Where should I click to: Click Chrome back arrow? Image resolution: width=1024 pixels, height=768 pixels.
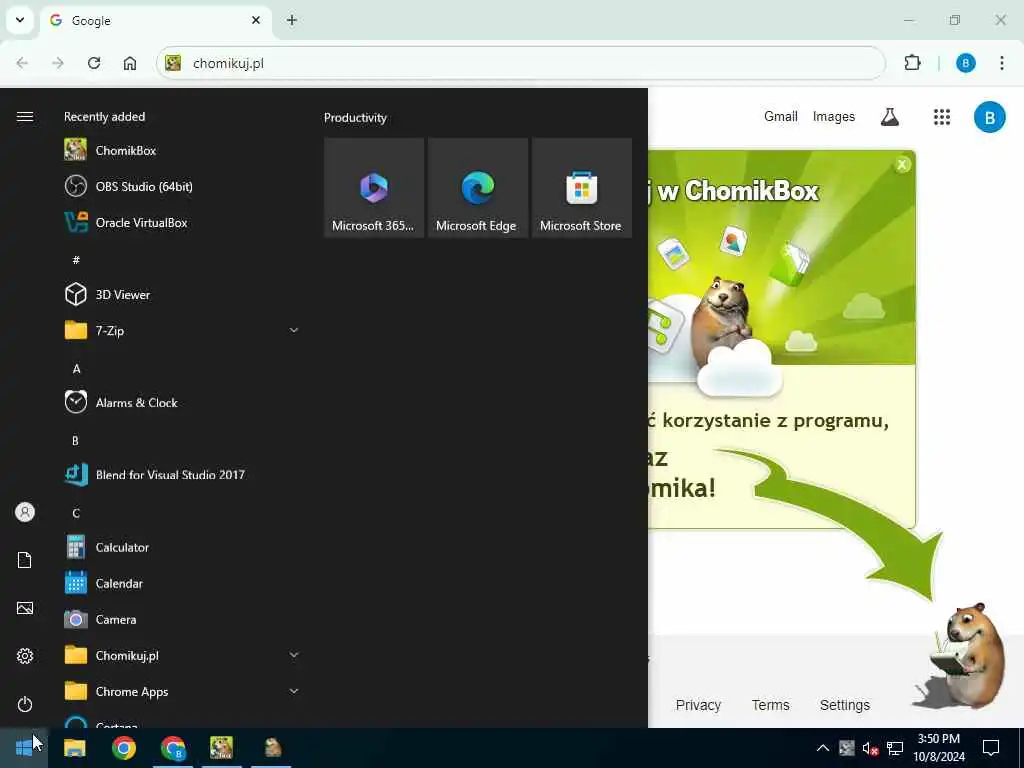(22, 63)
